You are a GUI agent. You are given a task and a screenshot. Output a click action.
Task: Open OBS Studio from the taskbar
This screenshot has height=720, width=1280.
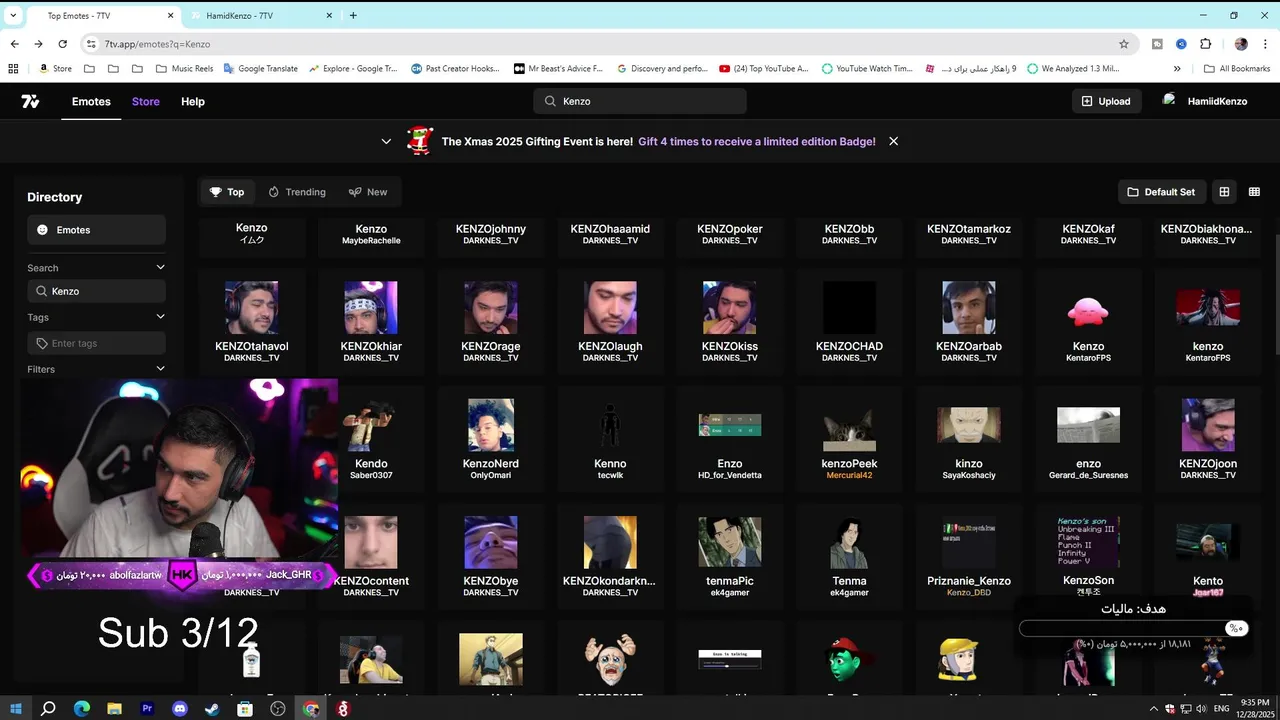[278, 709]
